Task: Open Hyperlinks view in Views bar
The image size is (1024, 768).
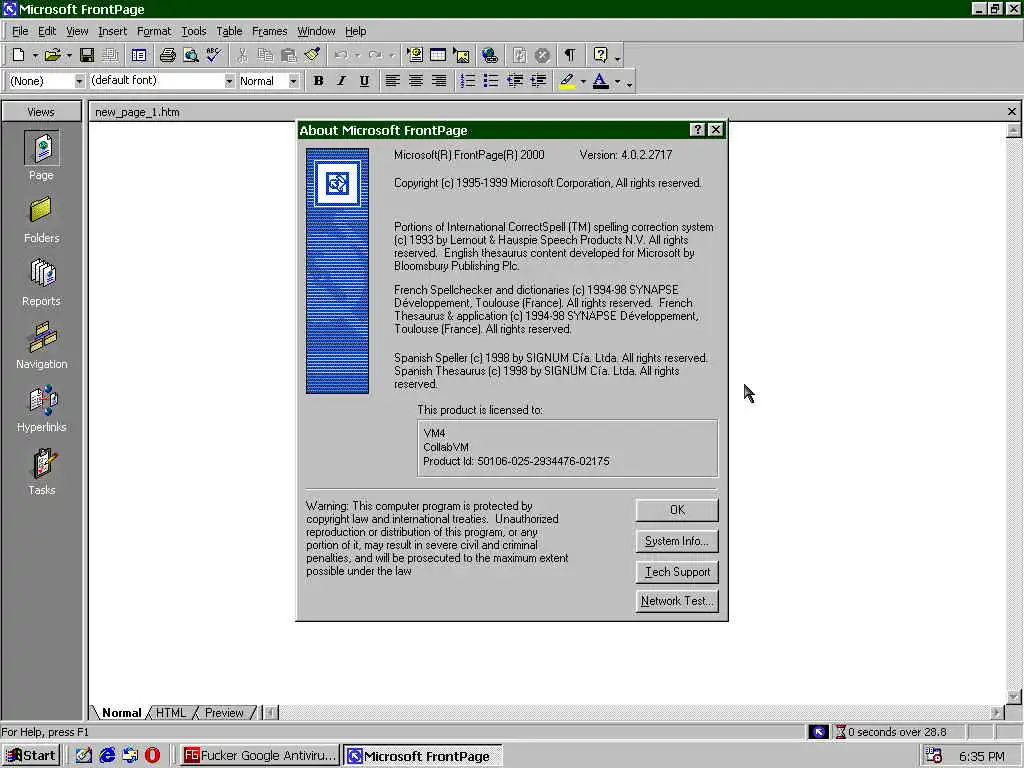Action: point(41,408)
